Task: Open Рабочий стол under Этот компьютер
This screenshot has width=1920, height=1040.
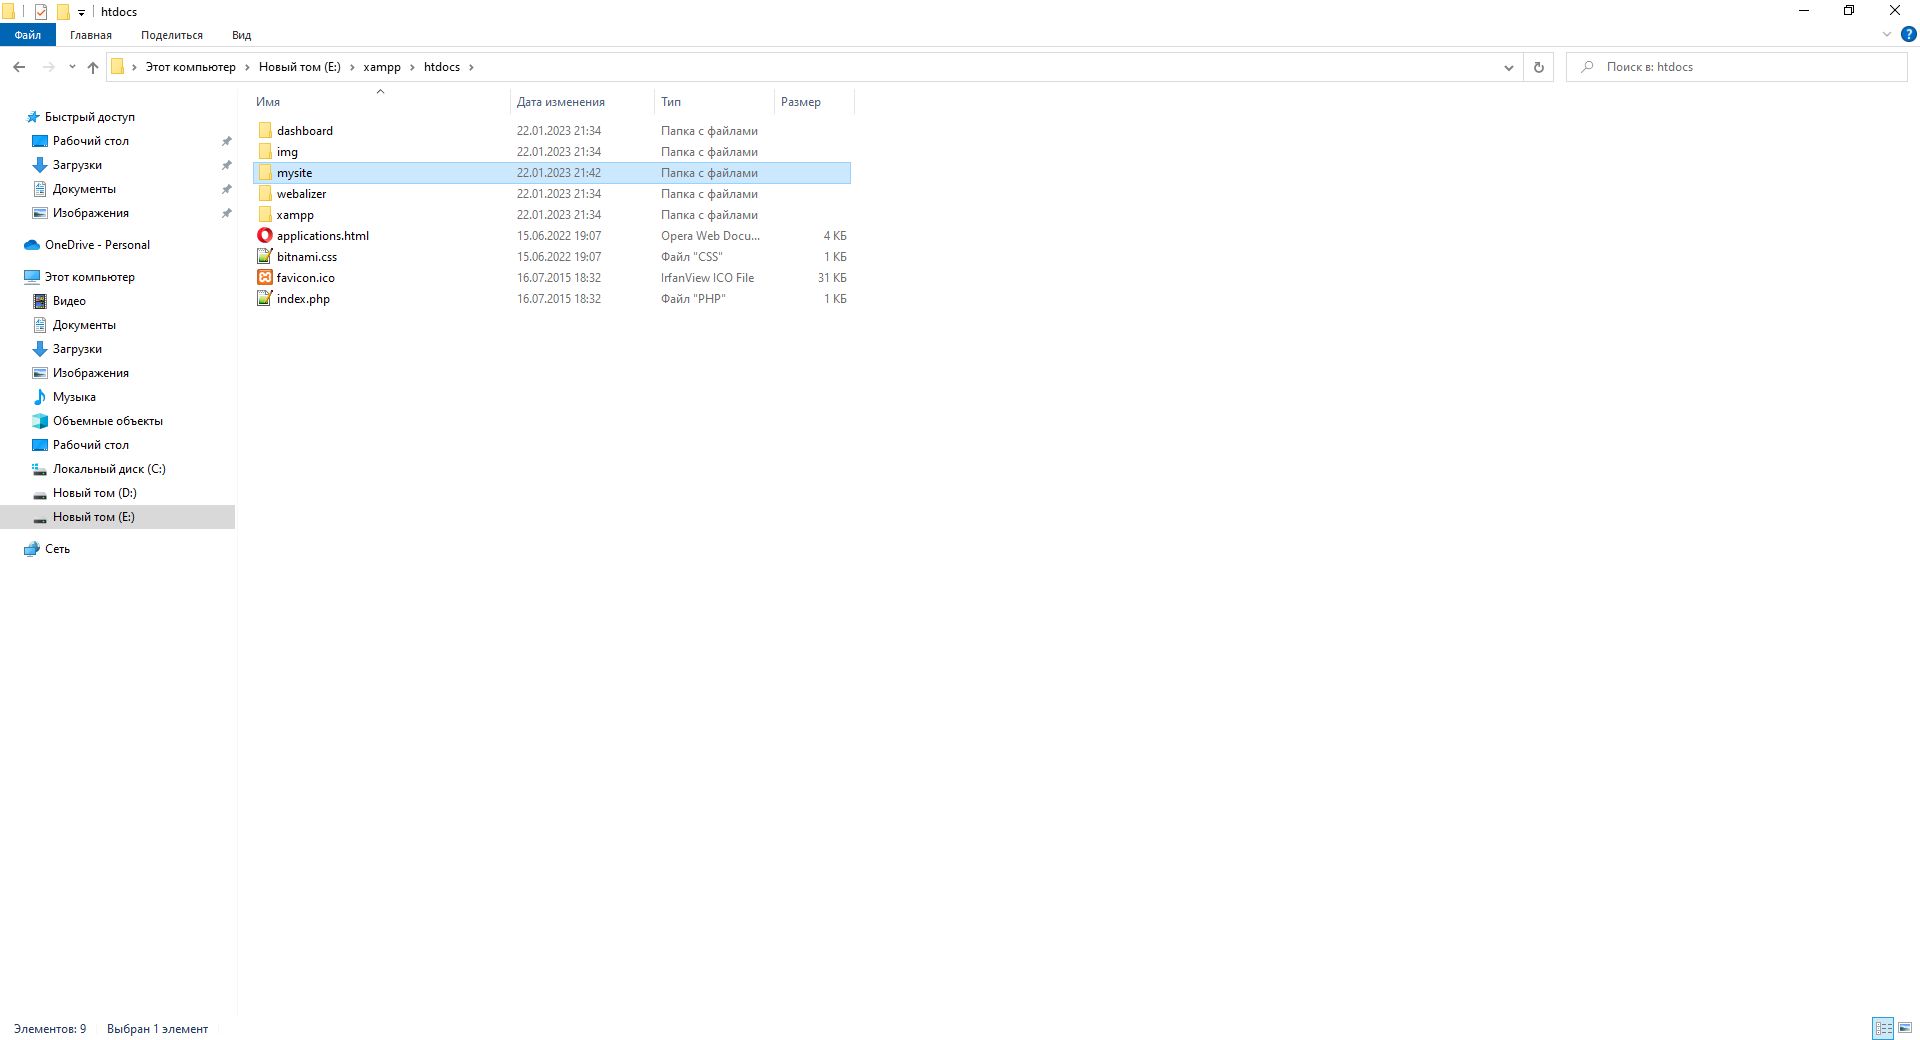Action: point(91,445)
